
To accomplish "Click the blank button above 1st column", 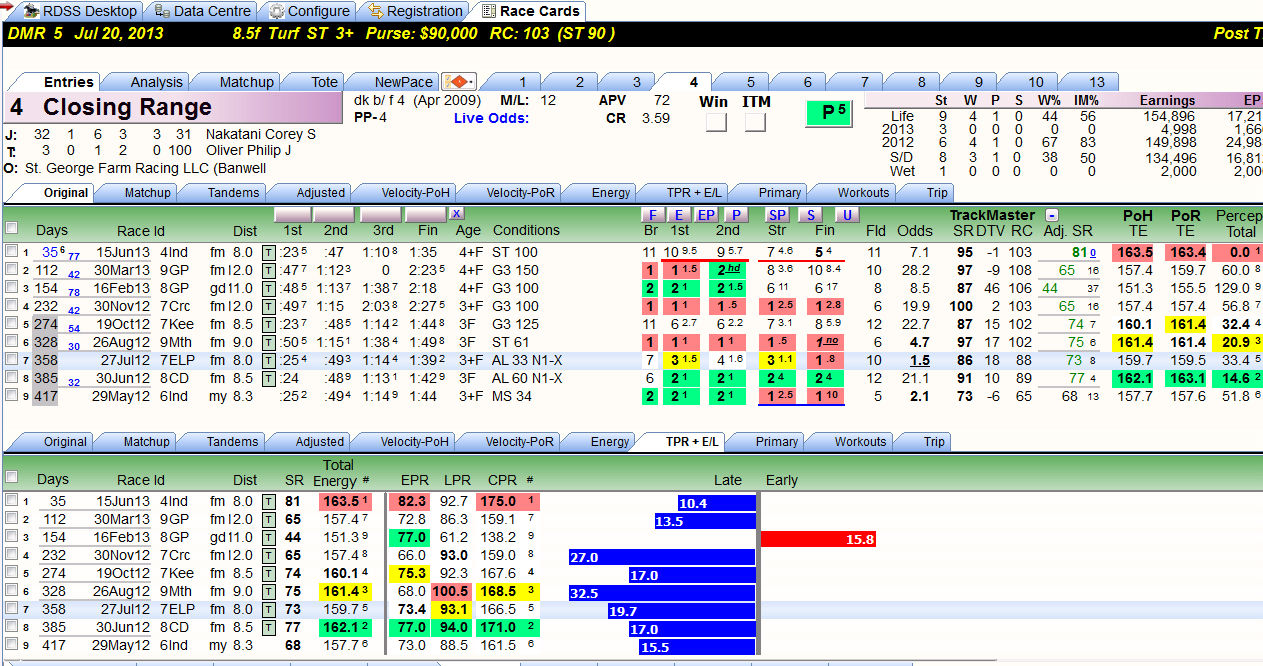I will coord(291,215).
